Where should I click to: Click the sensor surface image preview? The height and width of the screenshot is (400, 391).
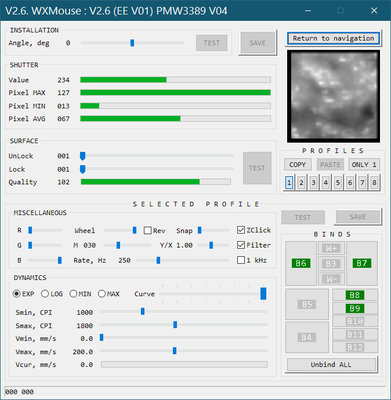333,97
